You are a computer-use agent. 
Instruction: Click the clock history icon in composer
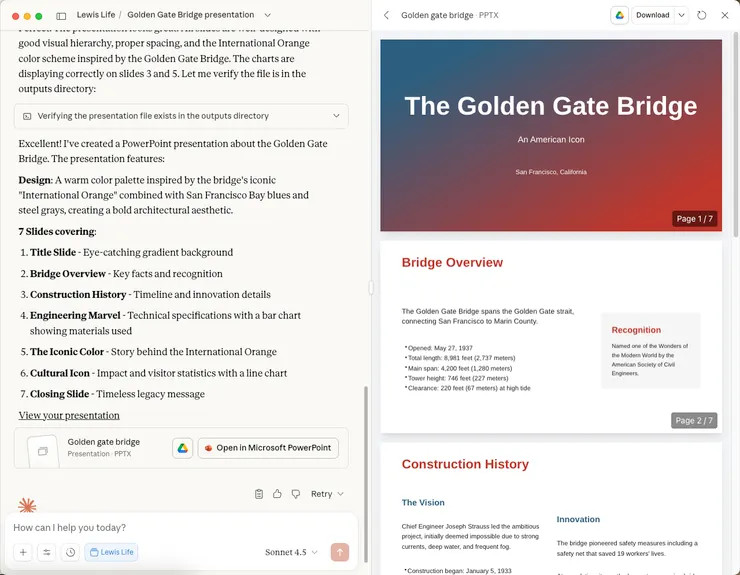click(70, 552)
